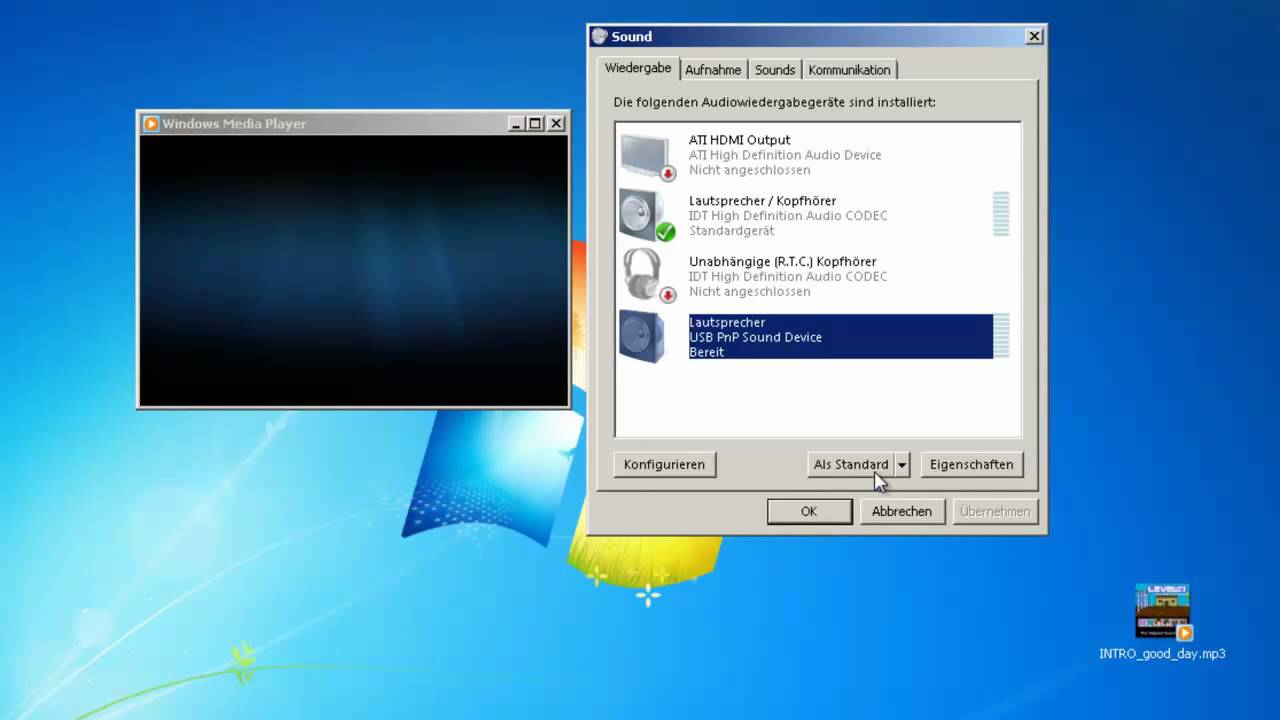Click the Lautsprecher / Kopfhörer speaker icon
This screenshot has height=720, width=1280.
[647, 216]
